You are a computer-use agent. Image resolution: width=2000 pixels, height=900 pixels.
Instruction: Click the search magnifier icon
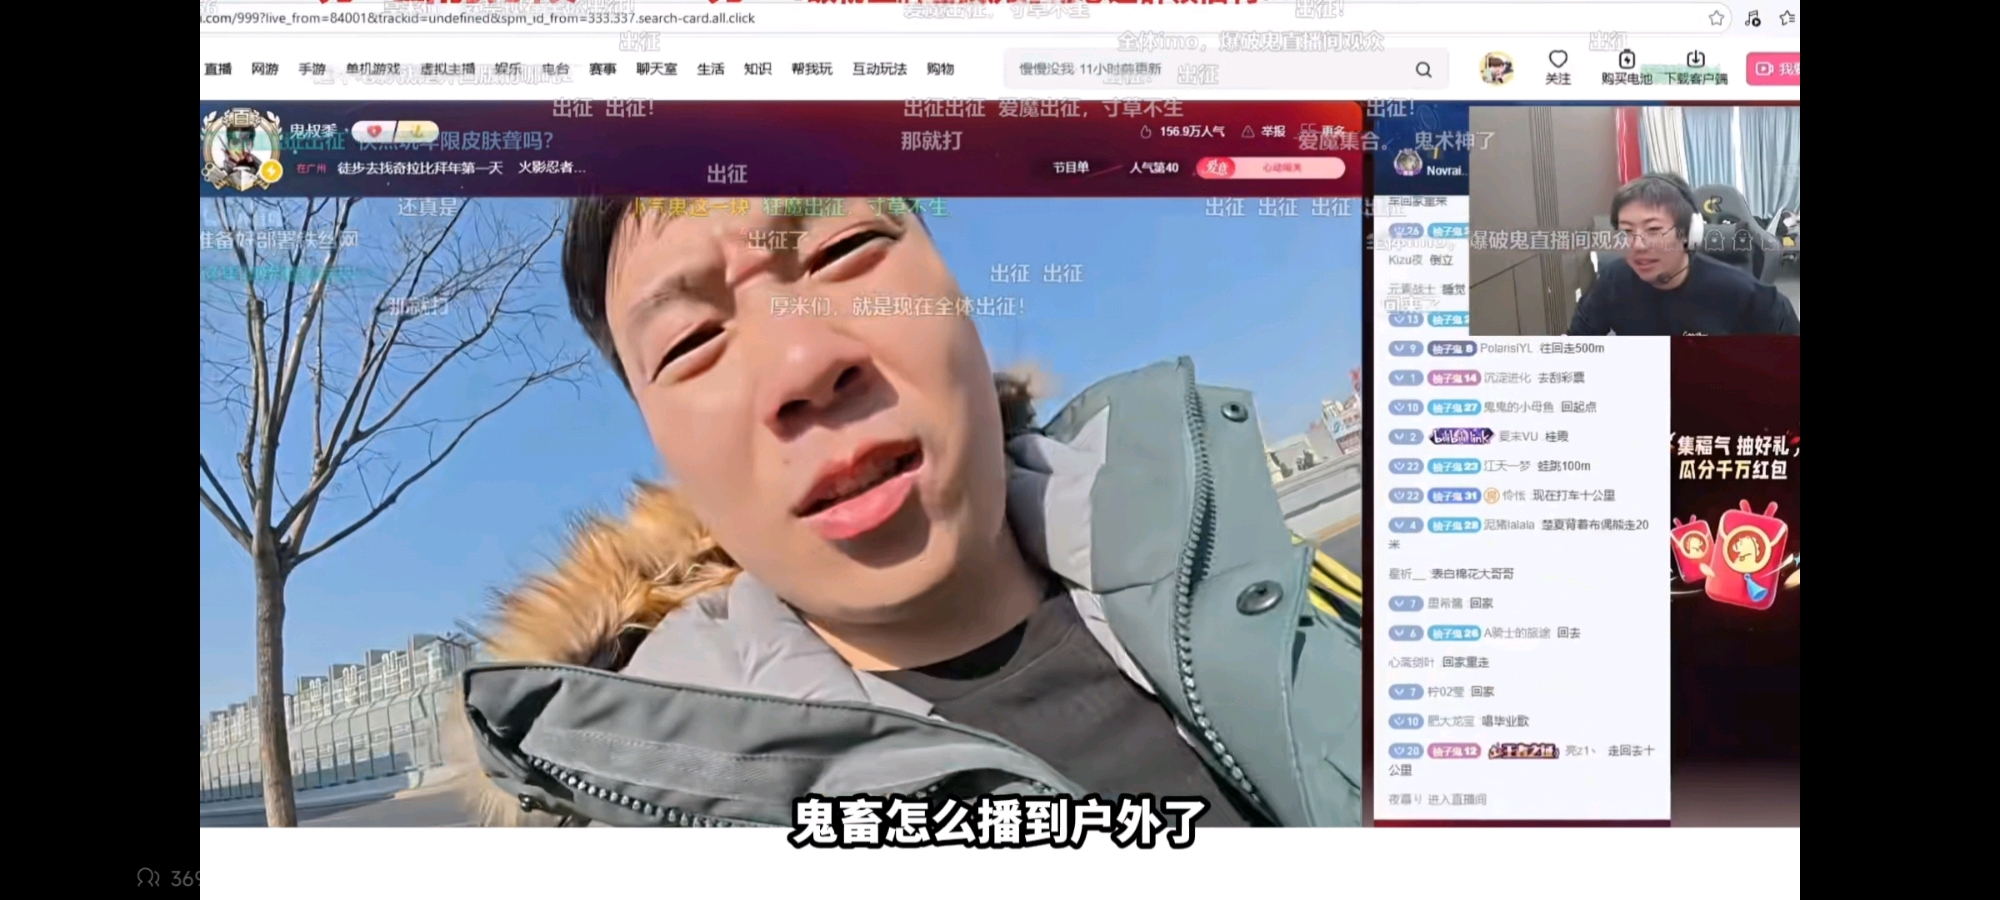[1423, 69]
